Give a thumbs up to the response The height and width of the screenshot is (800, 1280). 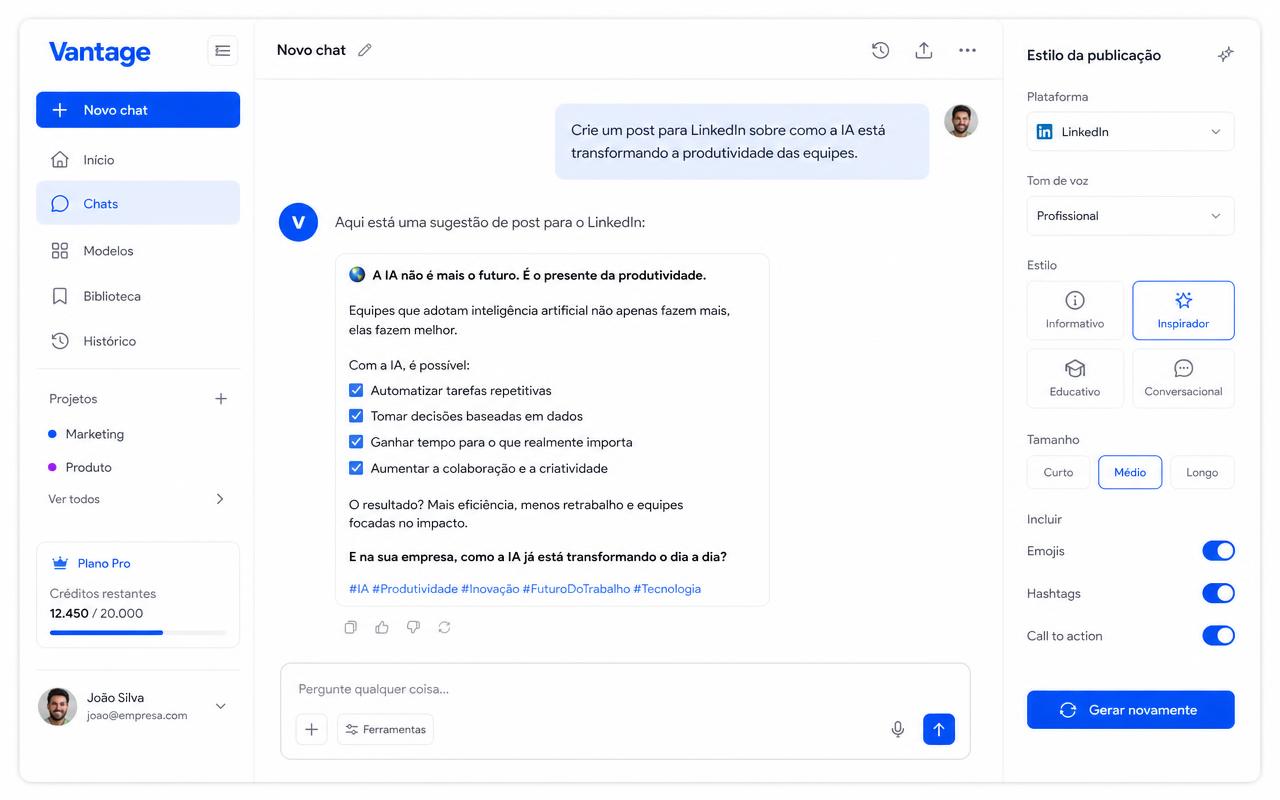coord(382,627)
